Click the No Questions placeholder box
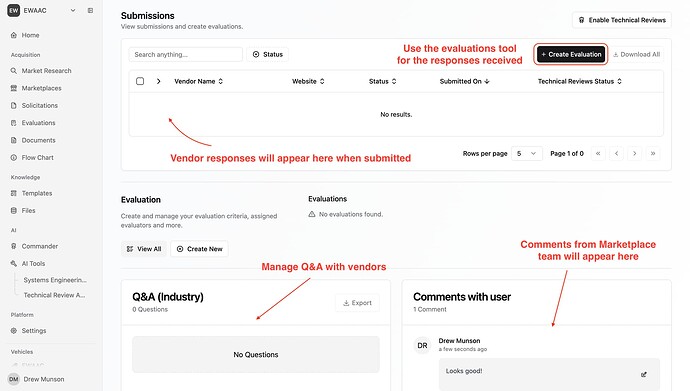 [256, 354]
